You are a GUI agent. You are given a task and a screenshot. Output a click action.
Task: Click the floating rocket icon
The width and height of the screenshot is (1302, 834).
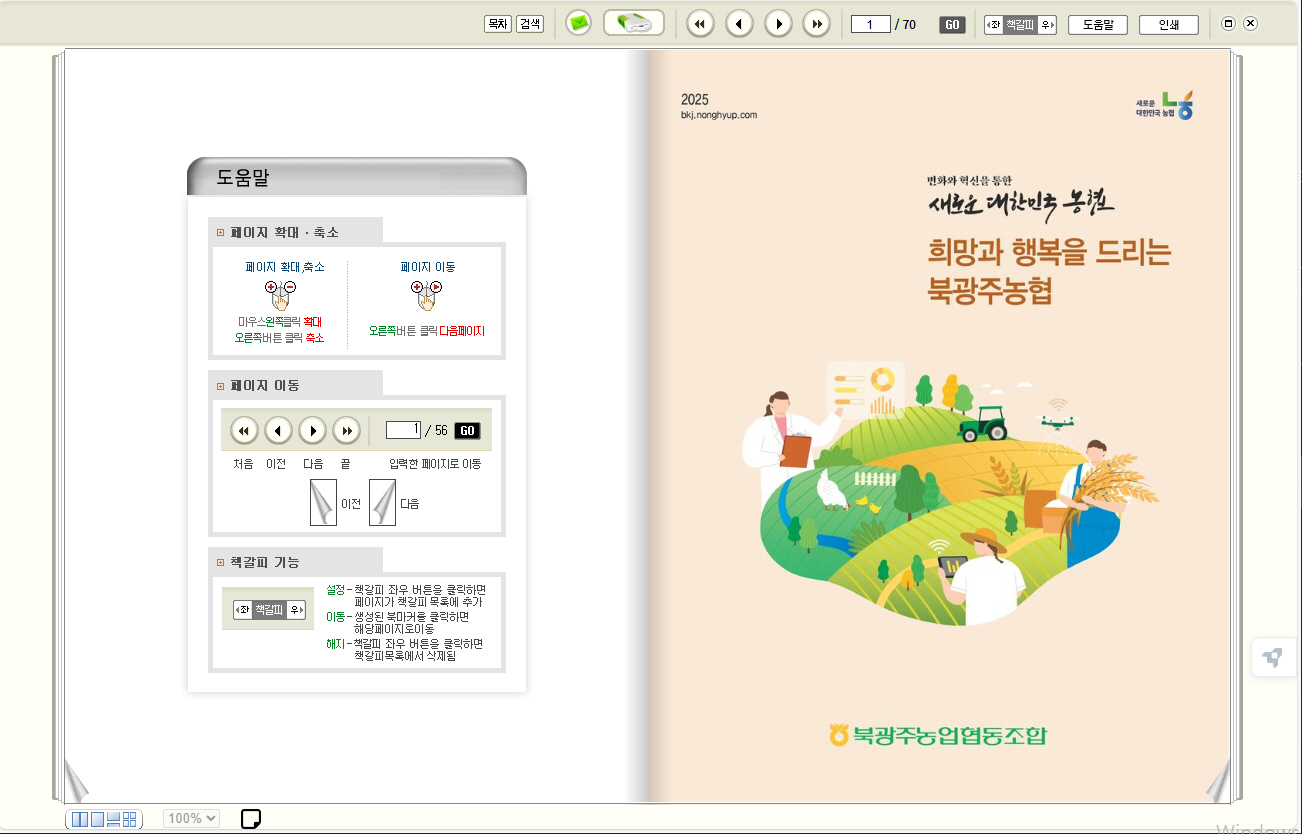pyautogui.click(x=1273, y=657)
